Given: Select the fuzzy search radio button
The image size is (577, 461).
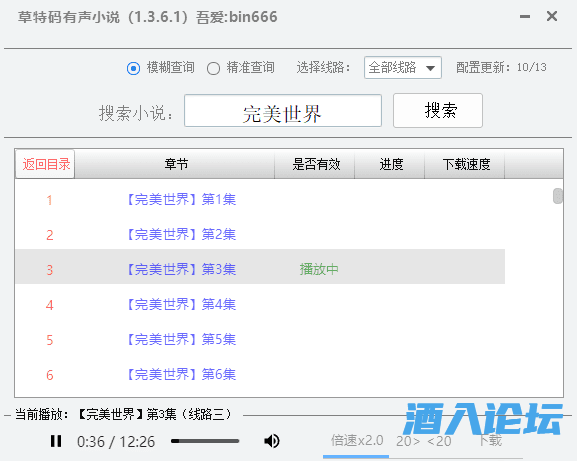Looking at the screenshot, I should coord(133,68).
